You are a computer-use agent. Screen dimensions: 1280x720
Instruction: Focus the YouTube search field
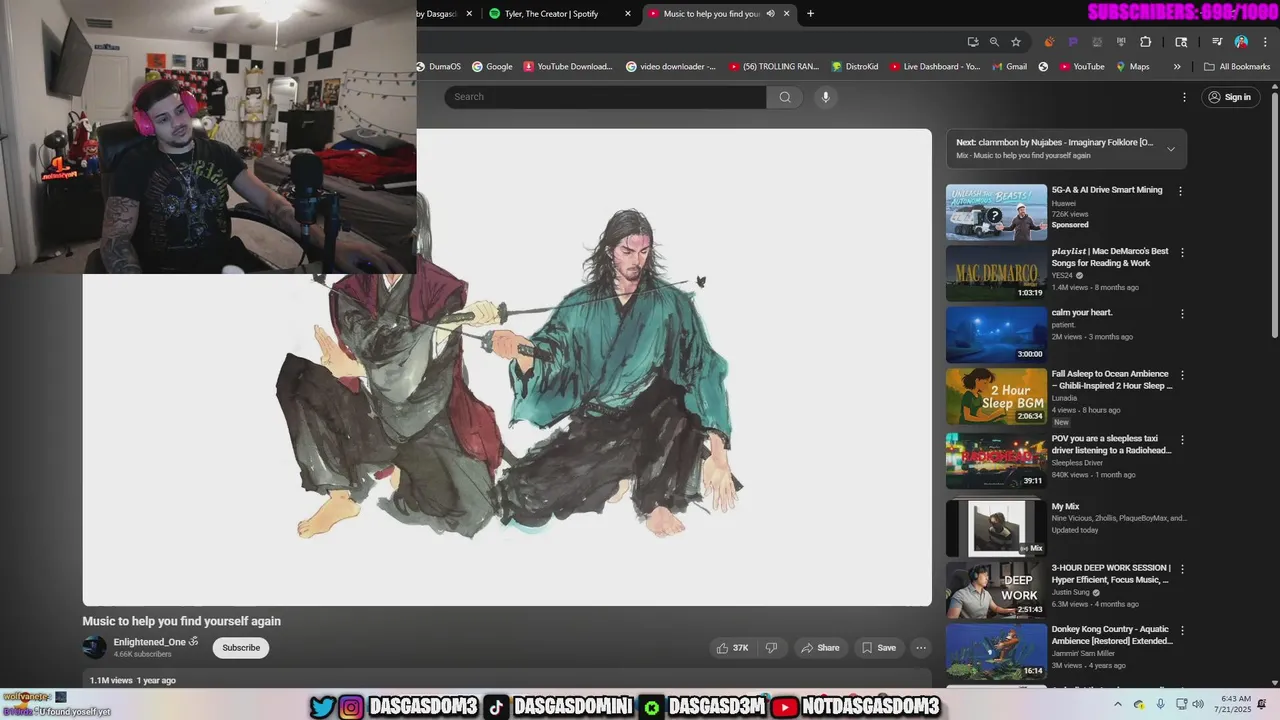click(605, 97)
